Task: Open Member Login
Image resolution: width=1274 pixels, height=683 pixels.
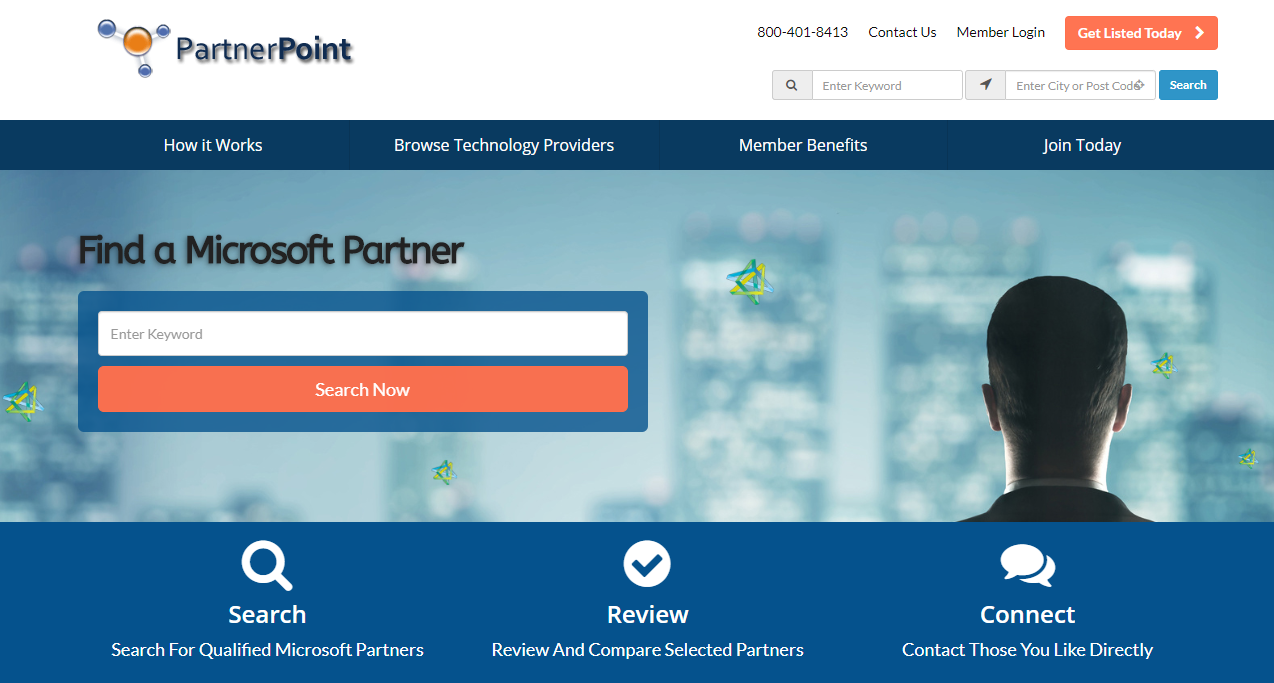Action: coord(1001,32)
